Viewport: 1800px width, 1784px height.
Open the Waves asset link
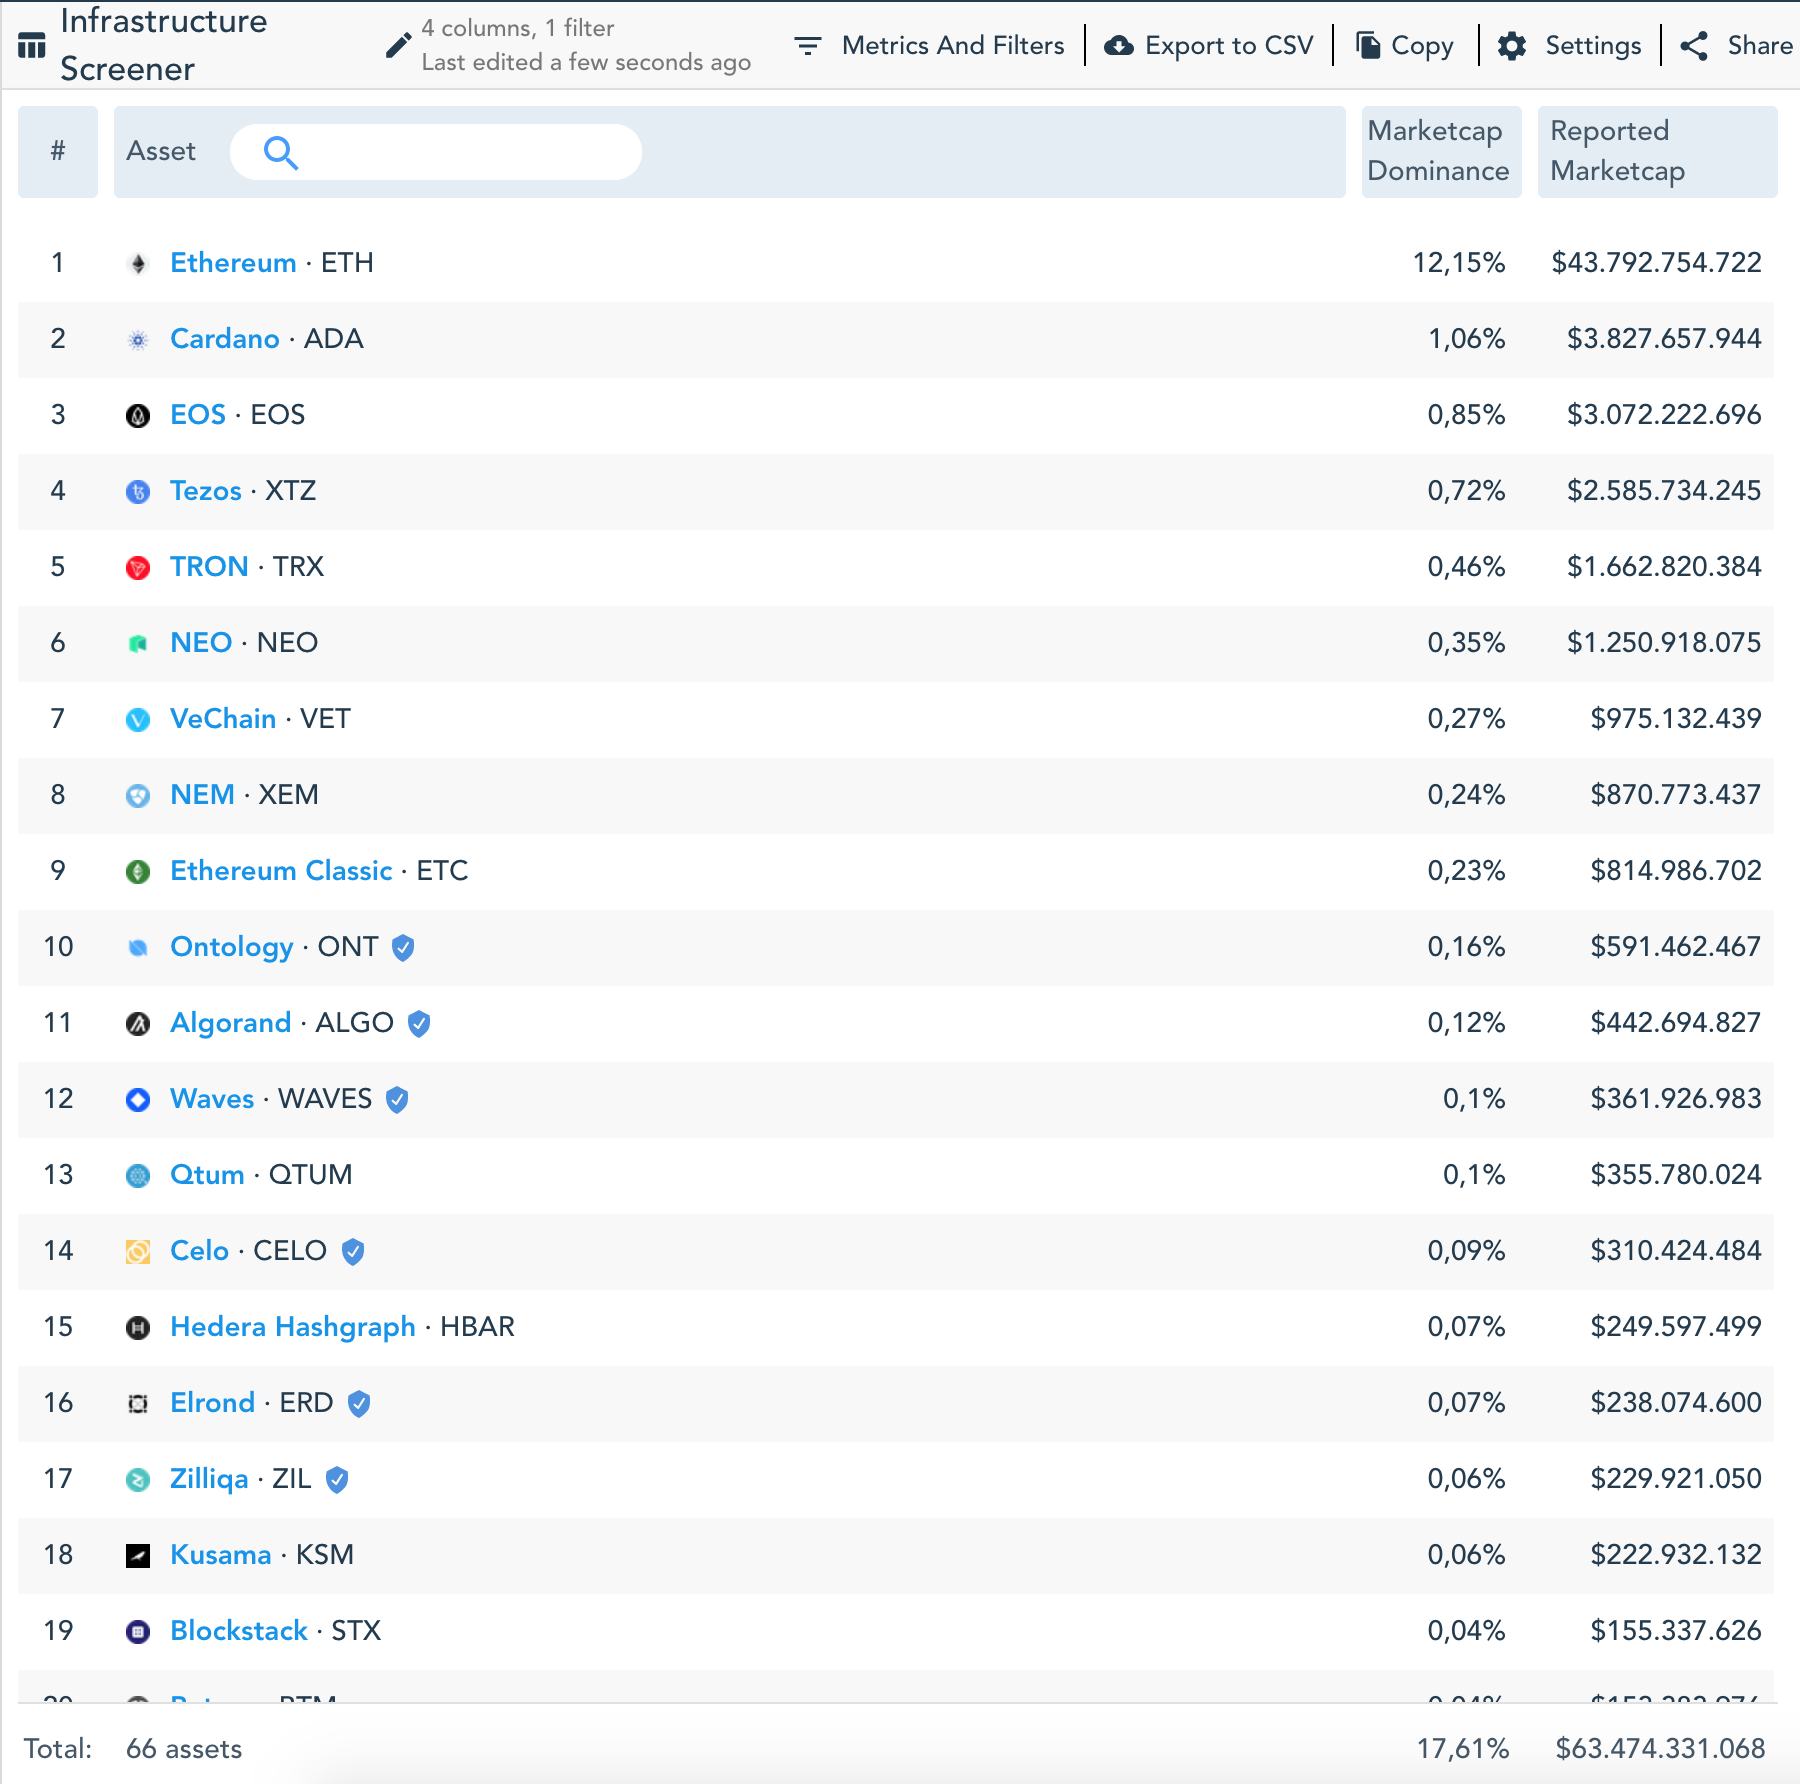[212, 1099]
